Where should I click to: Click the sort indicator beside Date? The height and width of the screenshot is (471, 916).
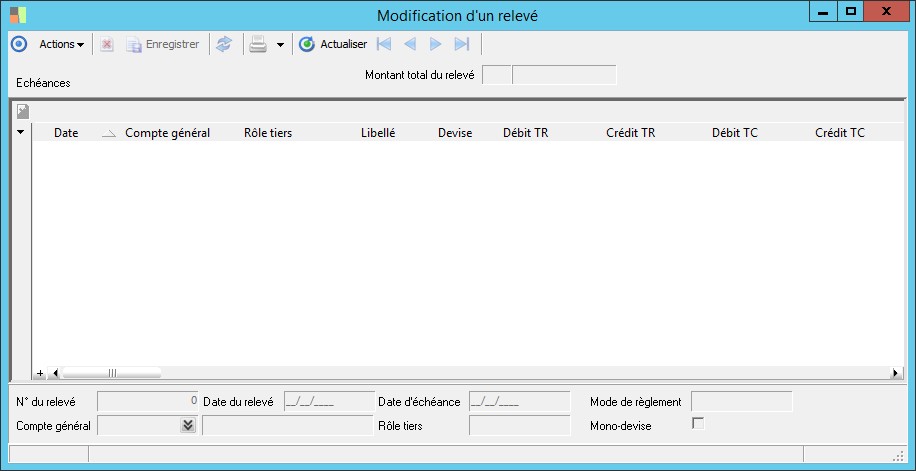pos(109,134)
